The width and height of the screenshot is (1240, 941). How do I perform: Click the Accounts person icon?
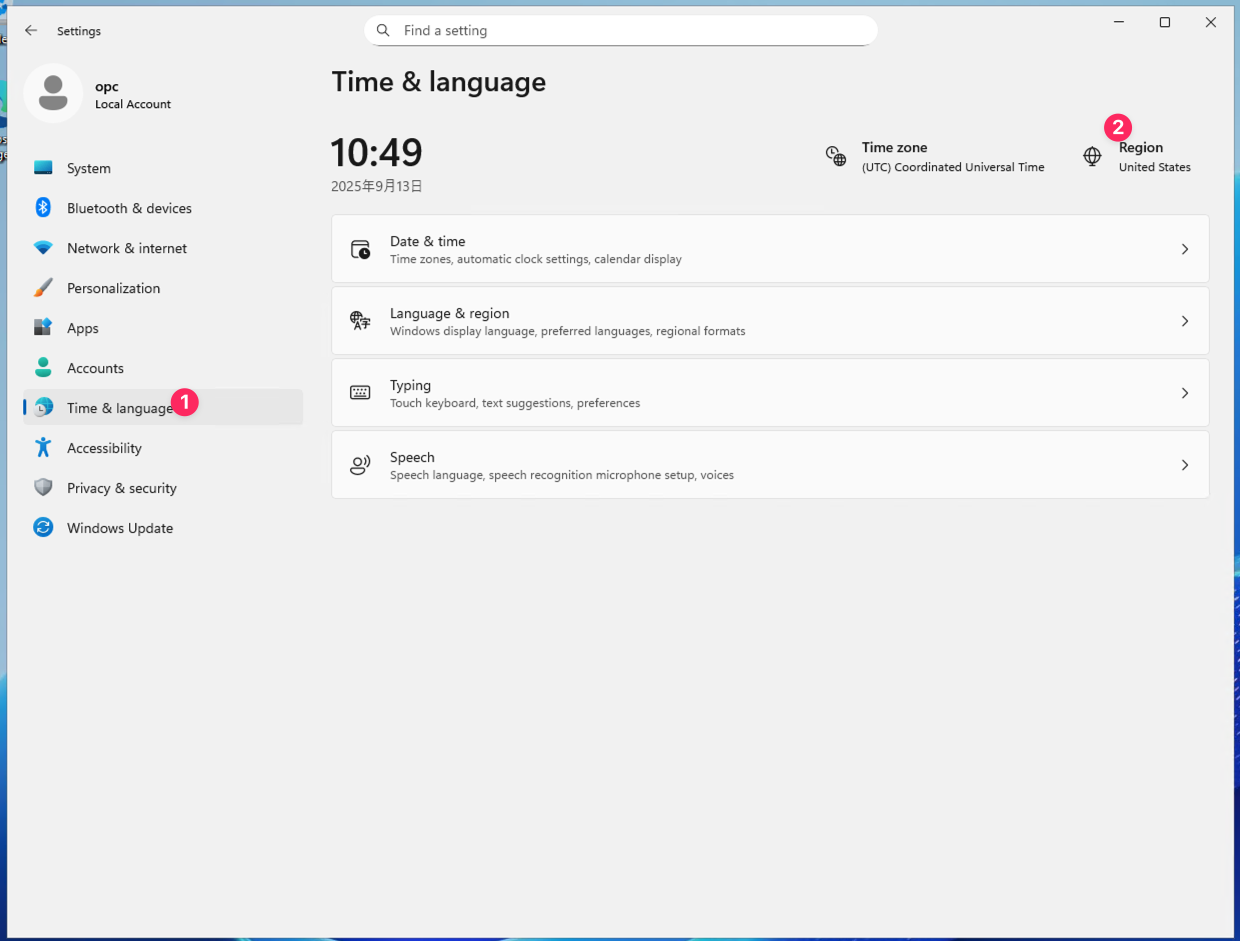tap(43, 368)
